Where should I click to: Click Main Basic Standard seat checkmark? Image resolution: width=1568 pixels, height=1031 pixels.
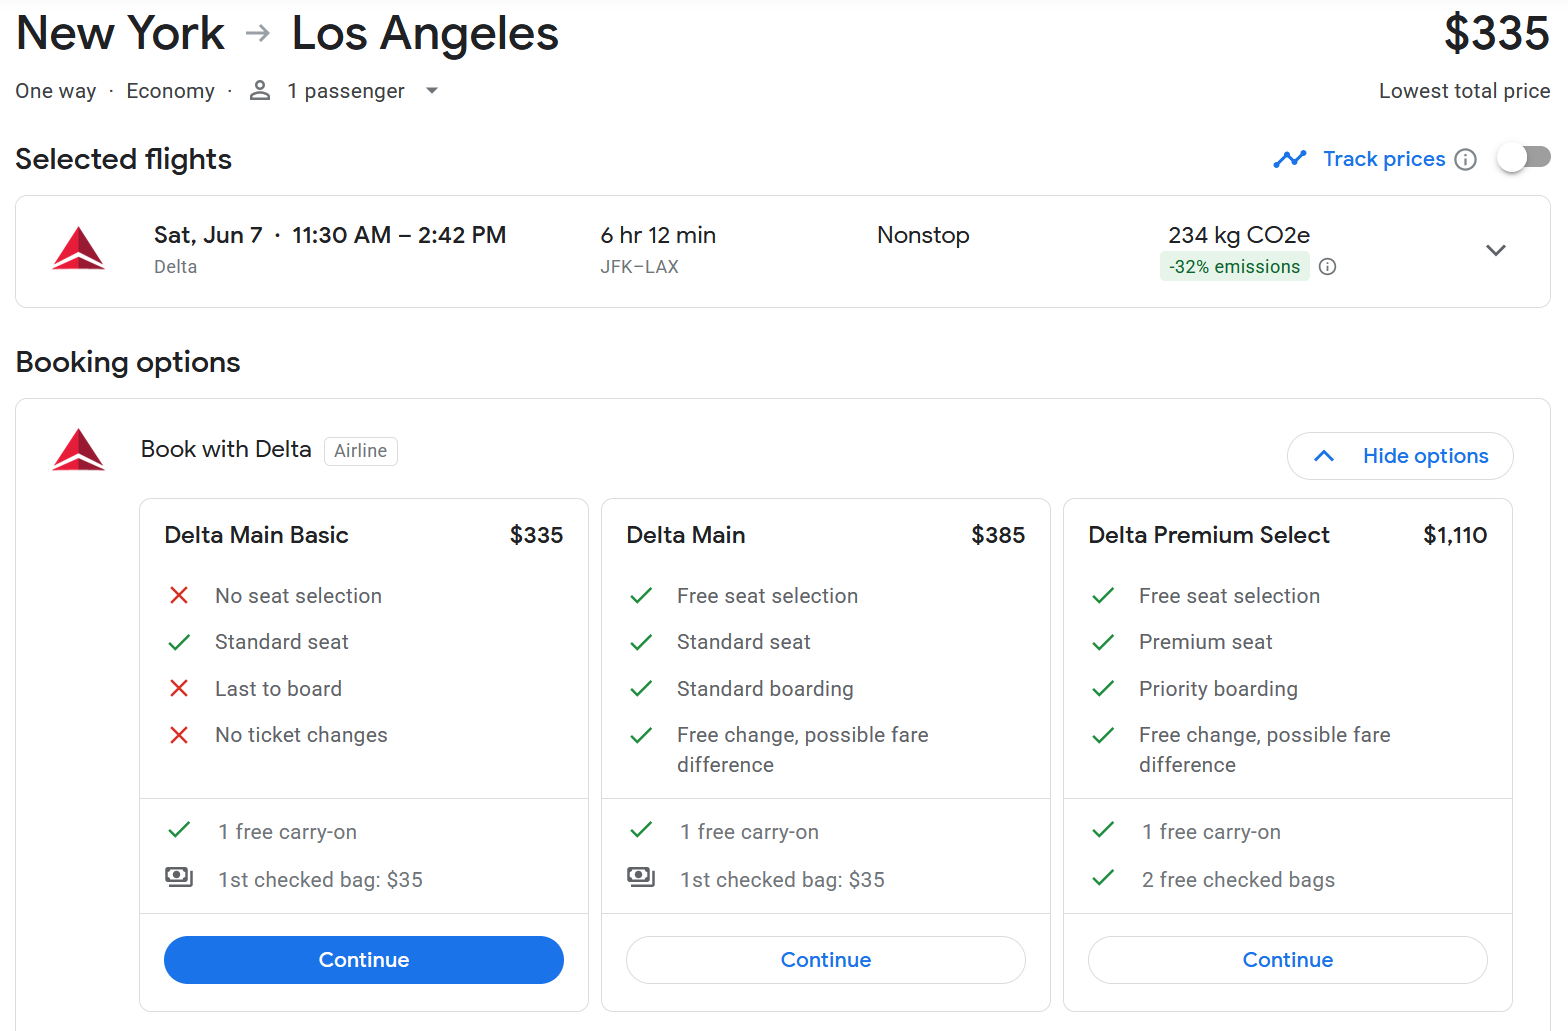pyautogui.click(x=179, y=642)
